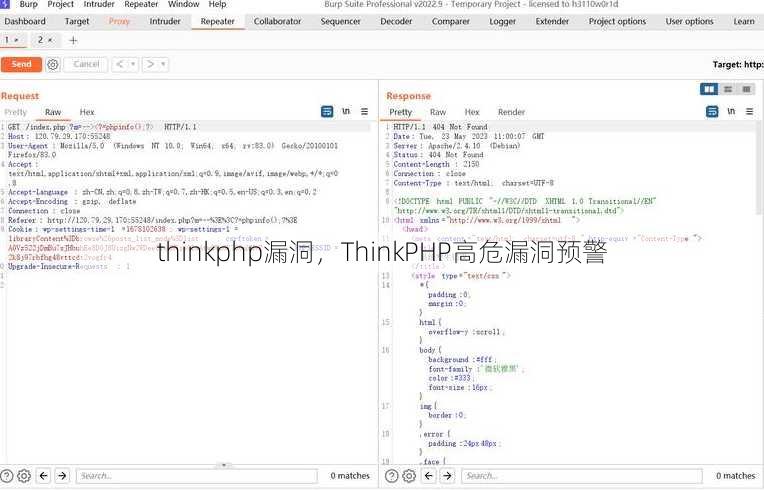The height and width of the screenshot is (490, 764).
Task: Open the Decoder tab
Action: pyautogui.click(x=396, y=21)
